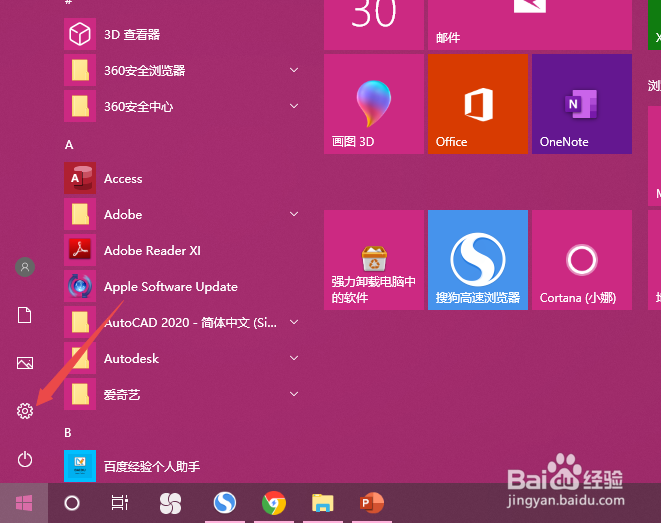Expand the AutoCAD 2020 folder chevron
Image resolution: width=661 pixels, height=523 pixels.
294,322
